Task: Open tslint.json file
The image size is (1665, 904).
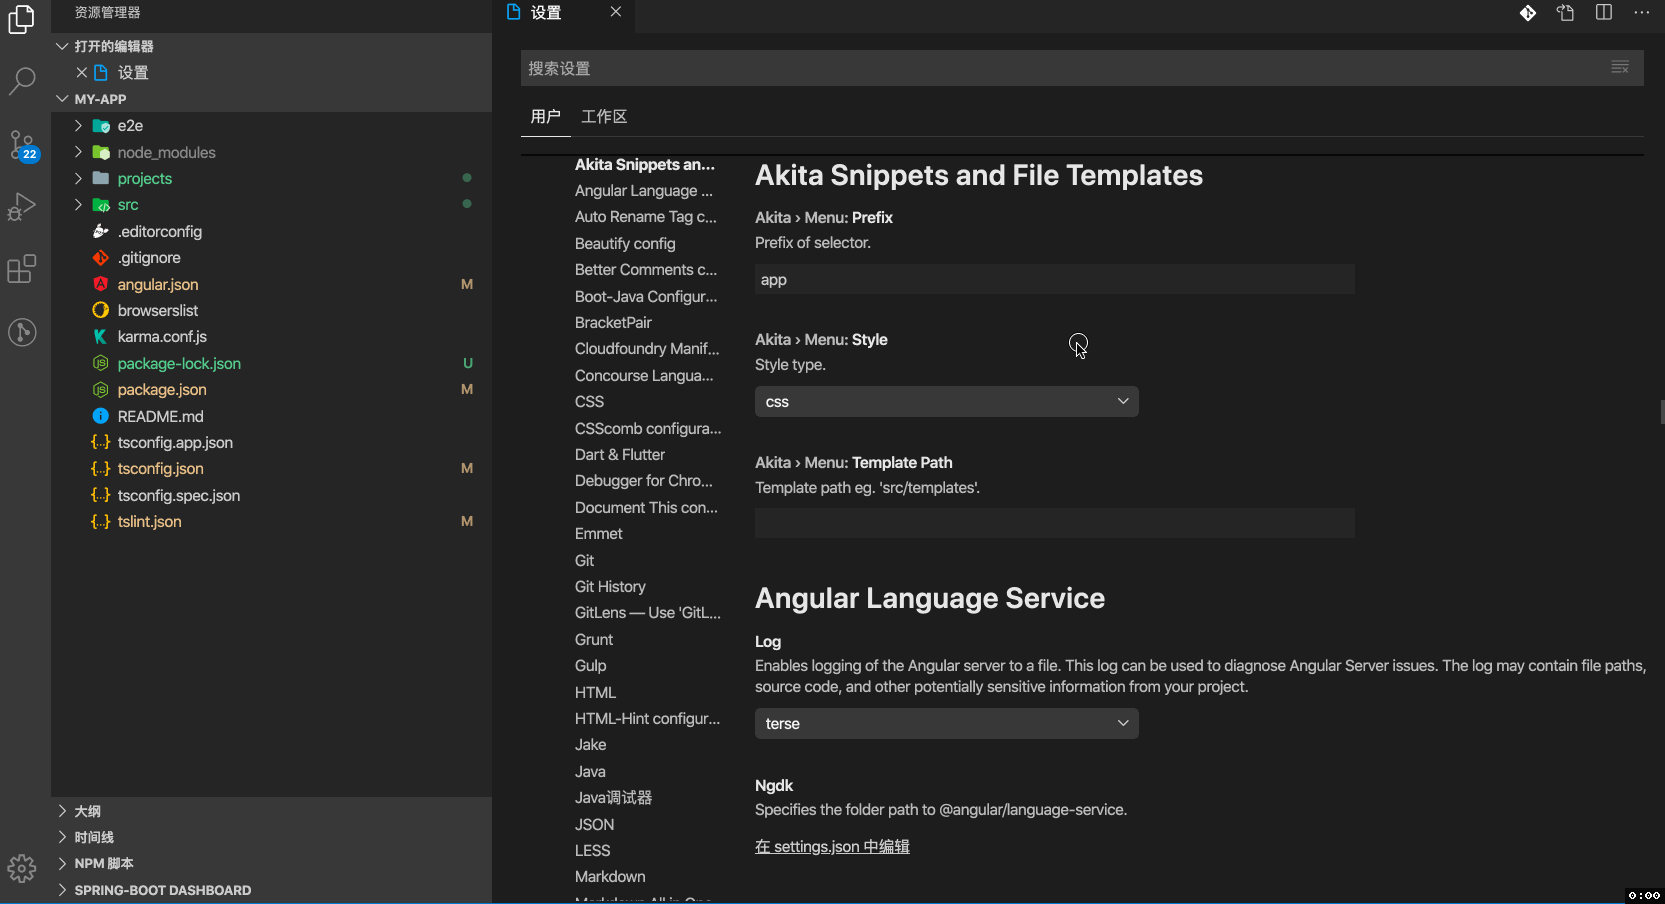Action: (x=149, y=522)
